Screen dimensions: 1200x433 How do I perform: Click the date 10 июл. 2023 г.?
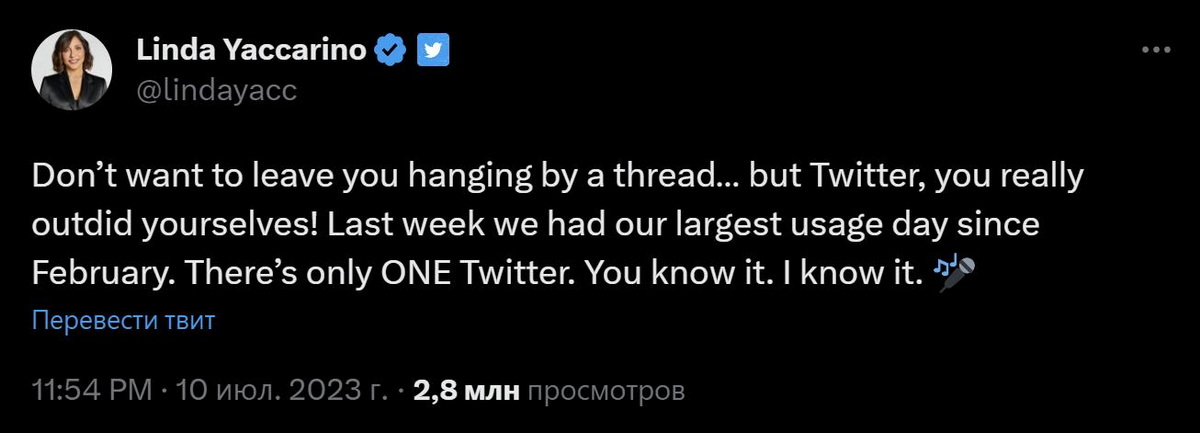pos(281,390)
